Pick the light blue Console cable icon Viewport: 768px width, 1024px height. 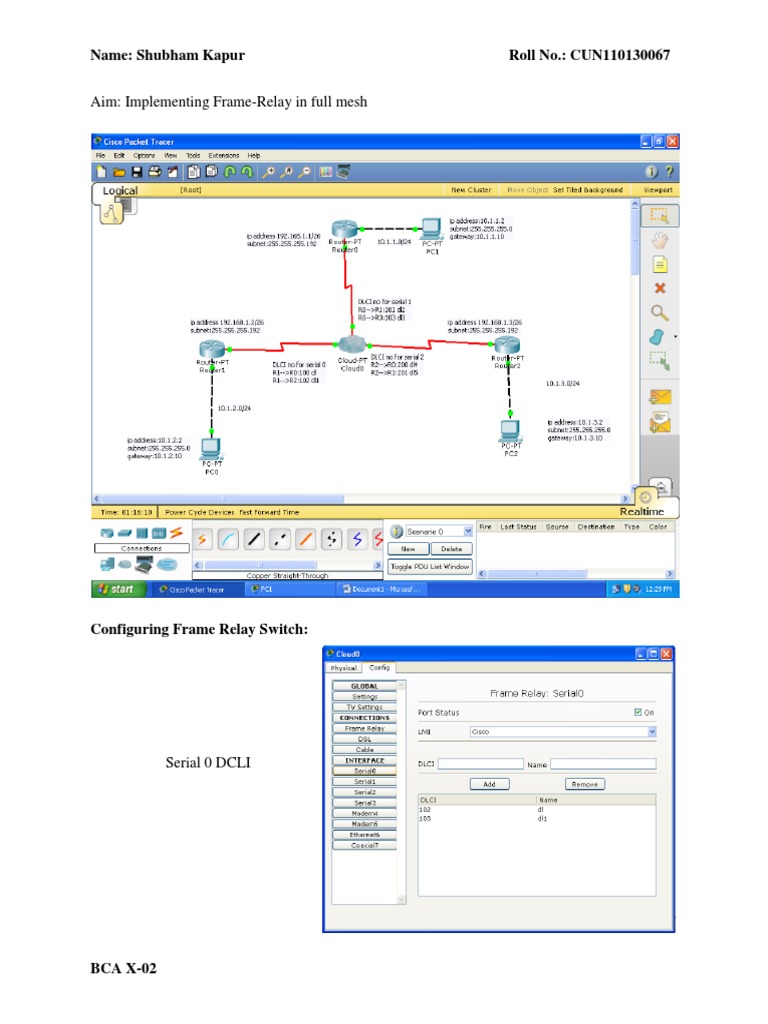click(228, 539)
